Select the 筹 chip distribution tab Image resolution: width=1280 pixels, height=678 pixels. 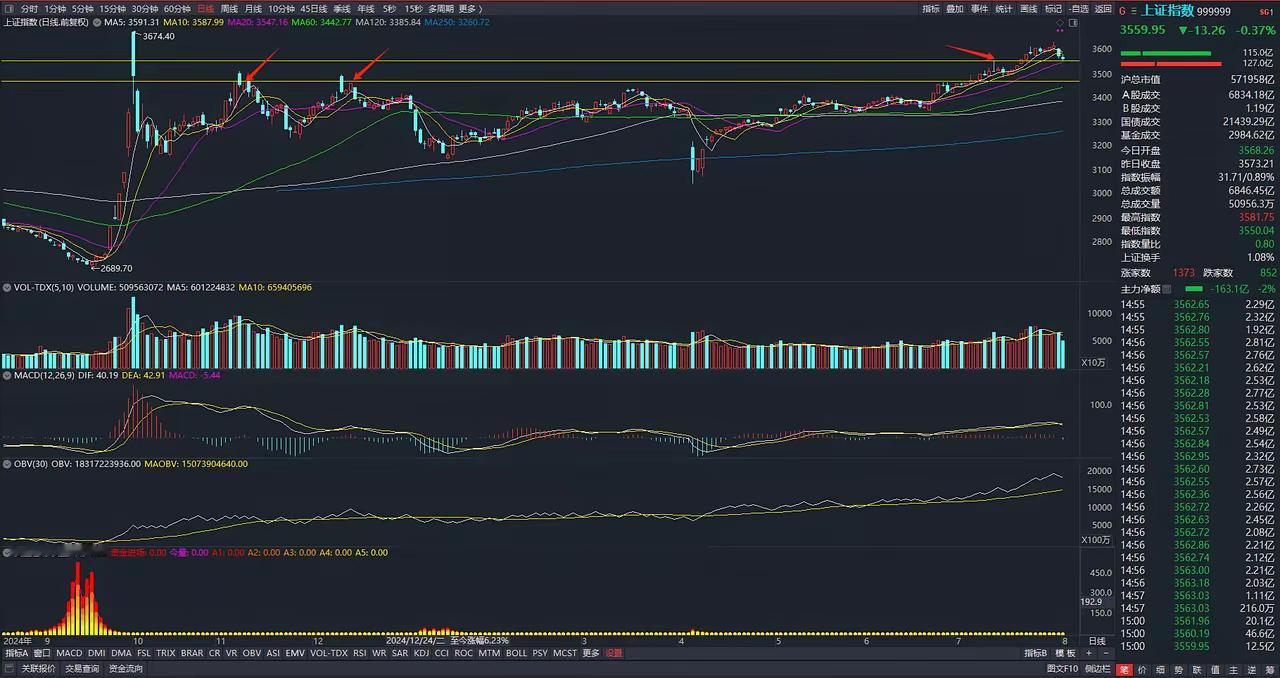click(x=1270, y=669)
